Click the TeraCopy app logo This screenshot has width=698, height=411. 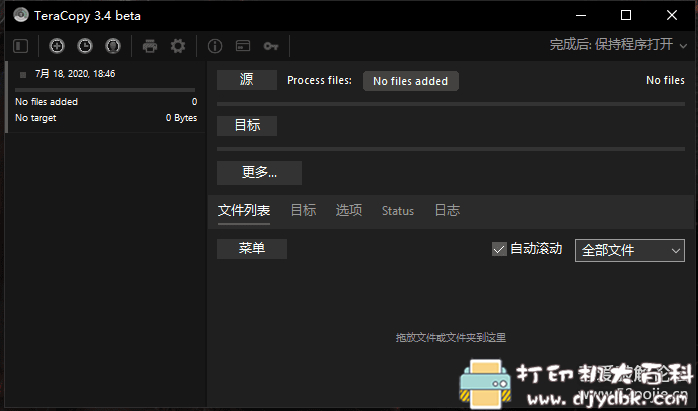tap(21, 15)
